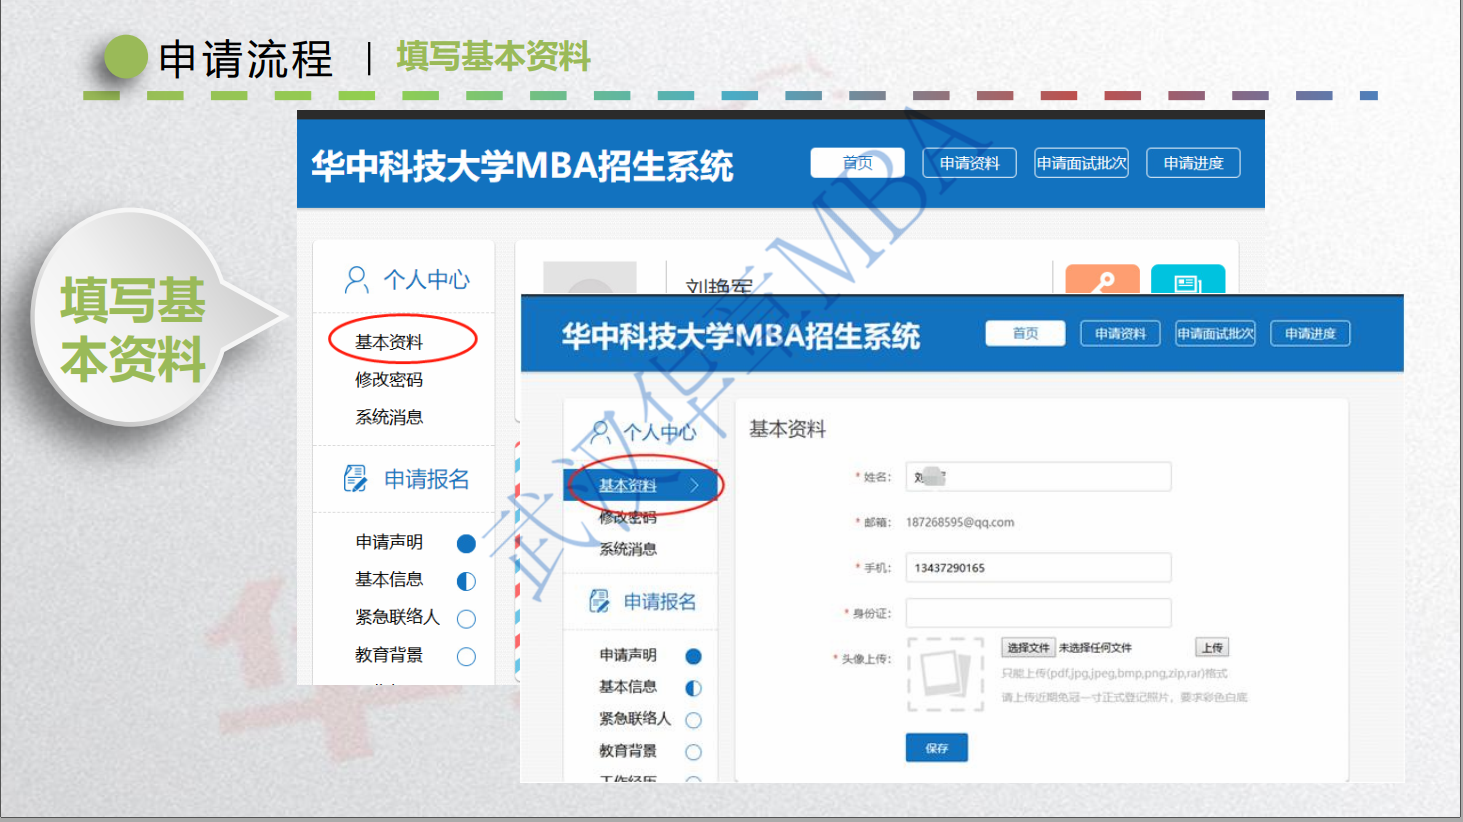Click the teal card icon button
Image resolution: width=1463 pixels, height=822 pixels.
1188,279
